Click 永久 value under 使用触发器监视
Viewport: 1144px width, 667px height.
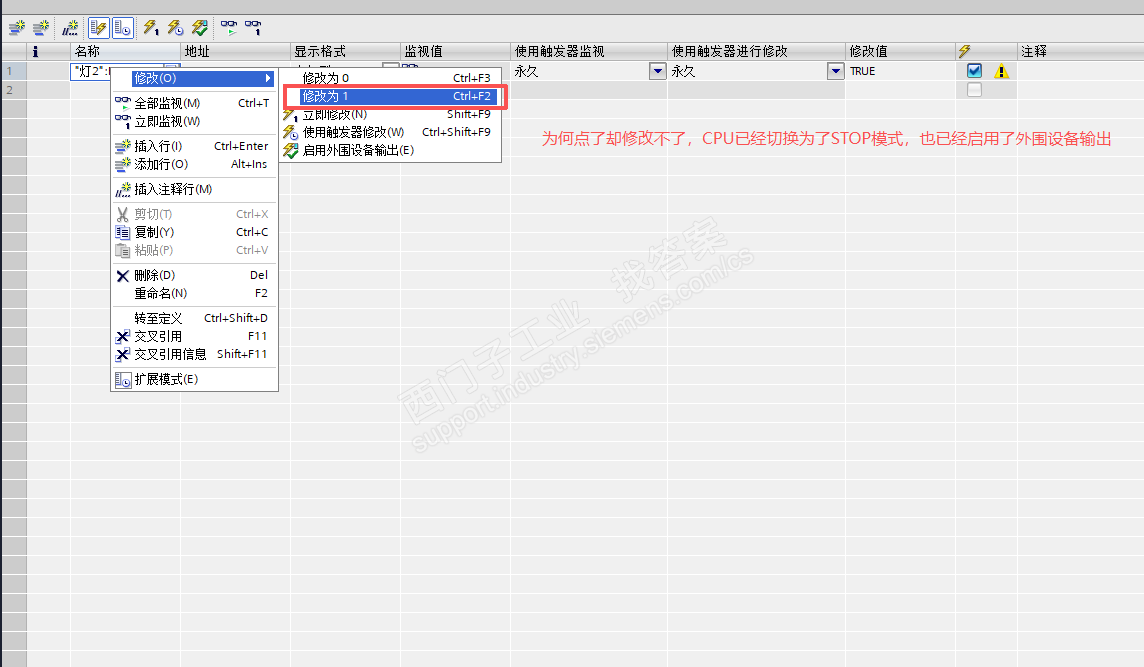pos(526,71)
